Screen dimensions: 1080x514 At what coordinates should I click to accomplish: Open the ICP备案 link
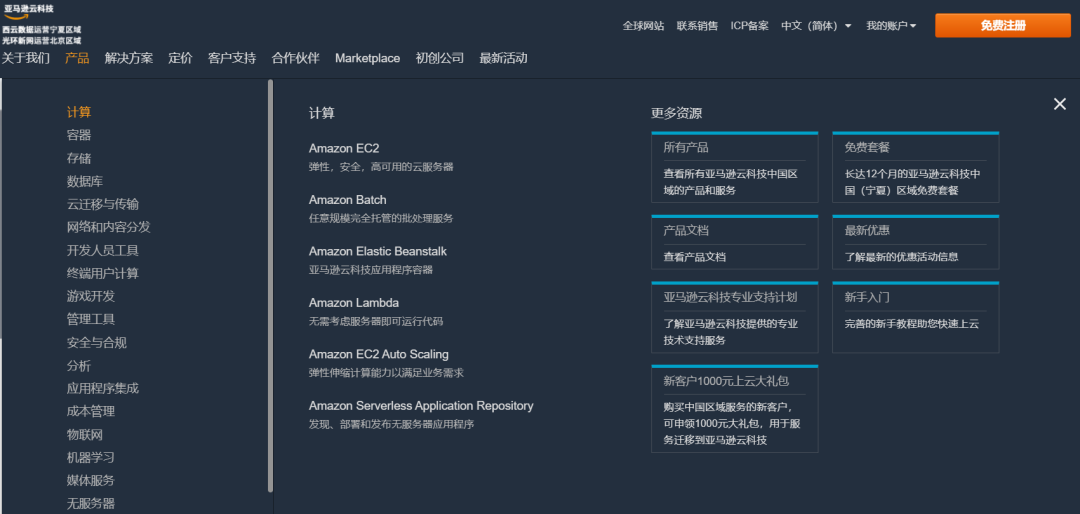[749, 25]
